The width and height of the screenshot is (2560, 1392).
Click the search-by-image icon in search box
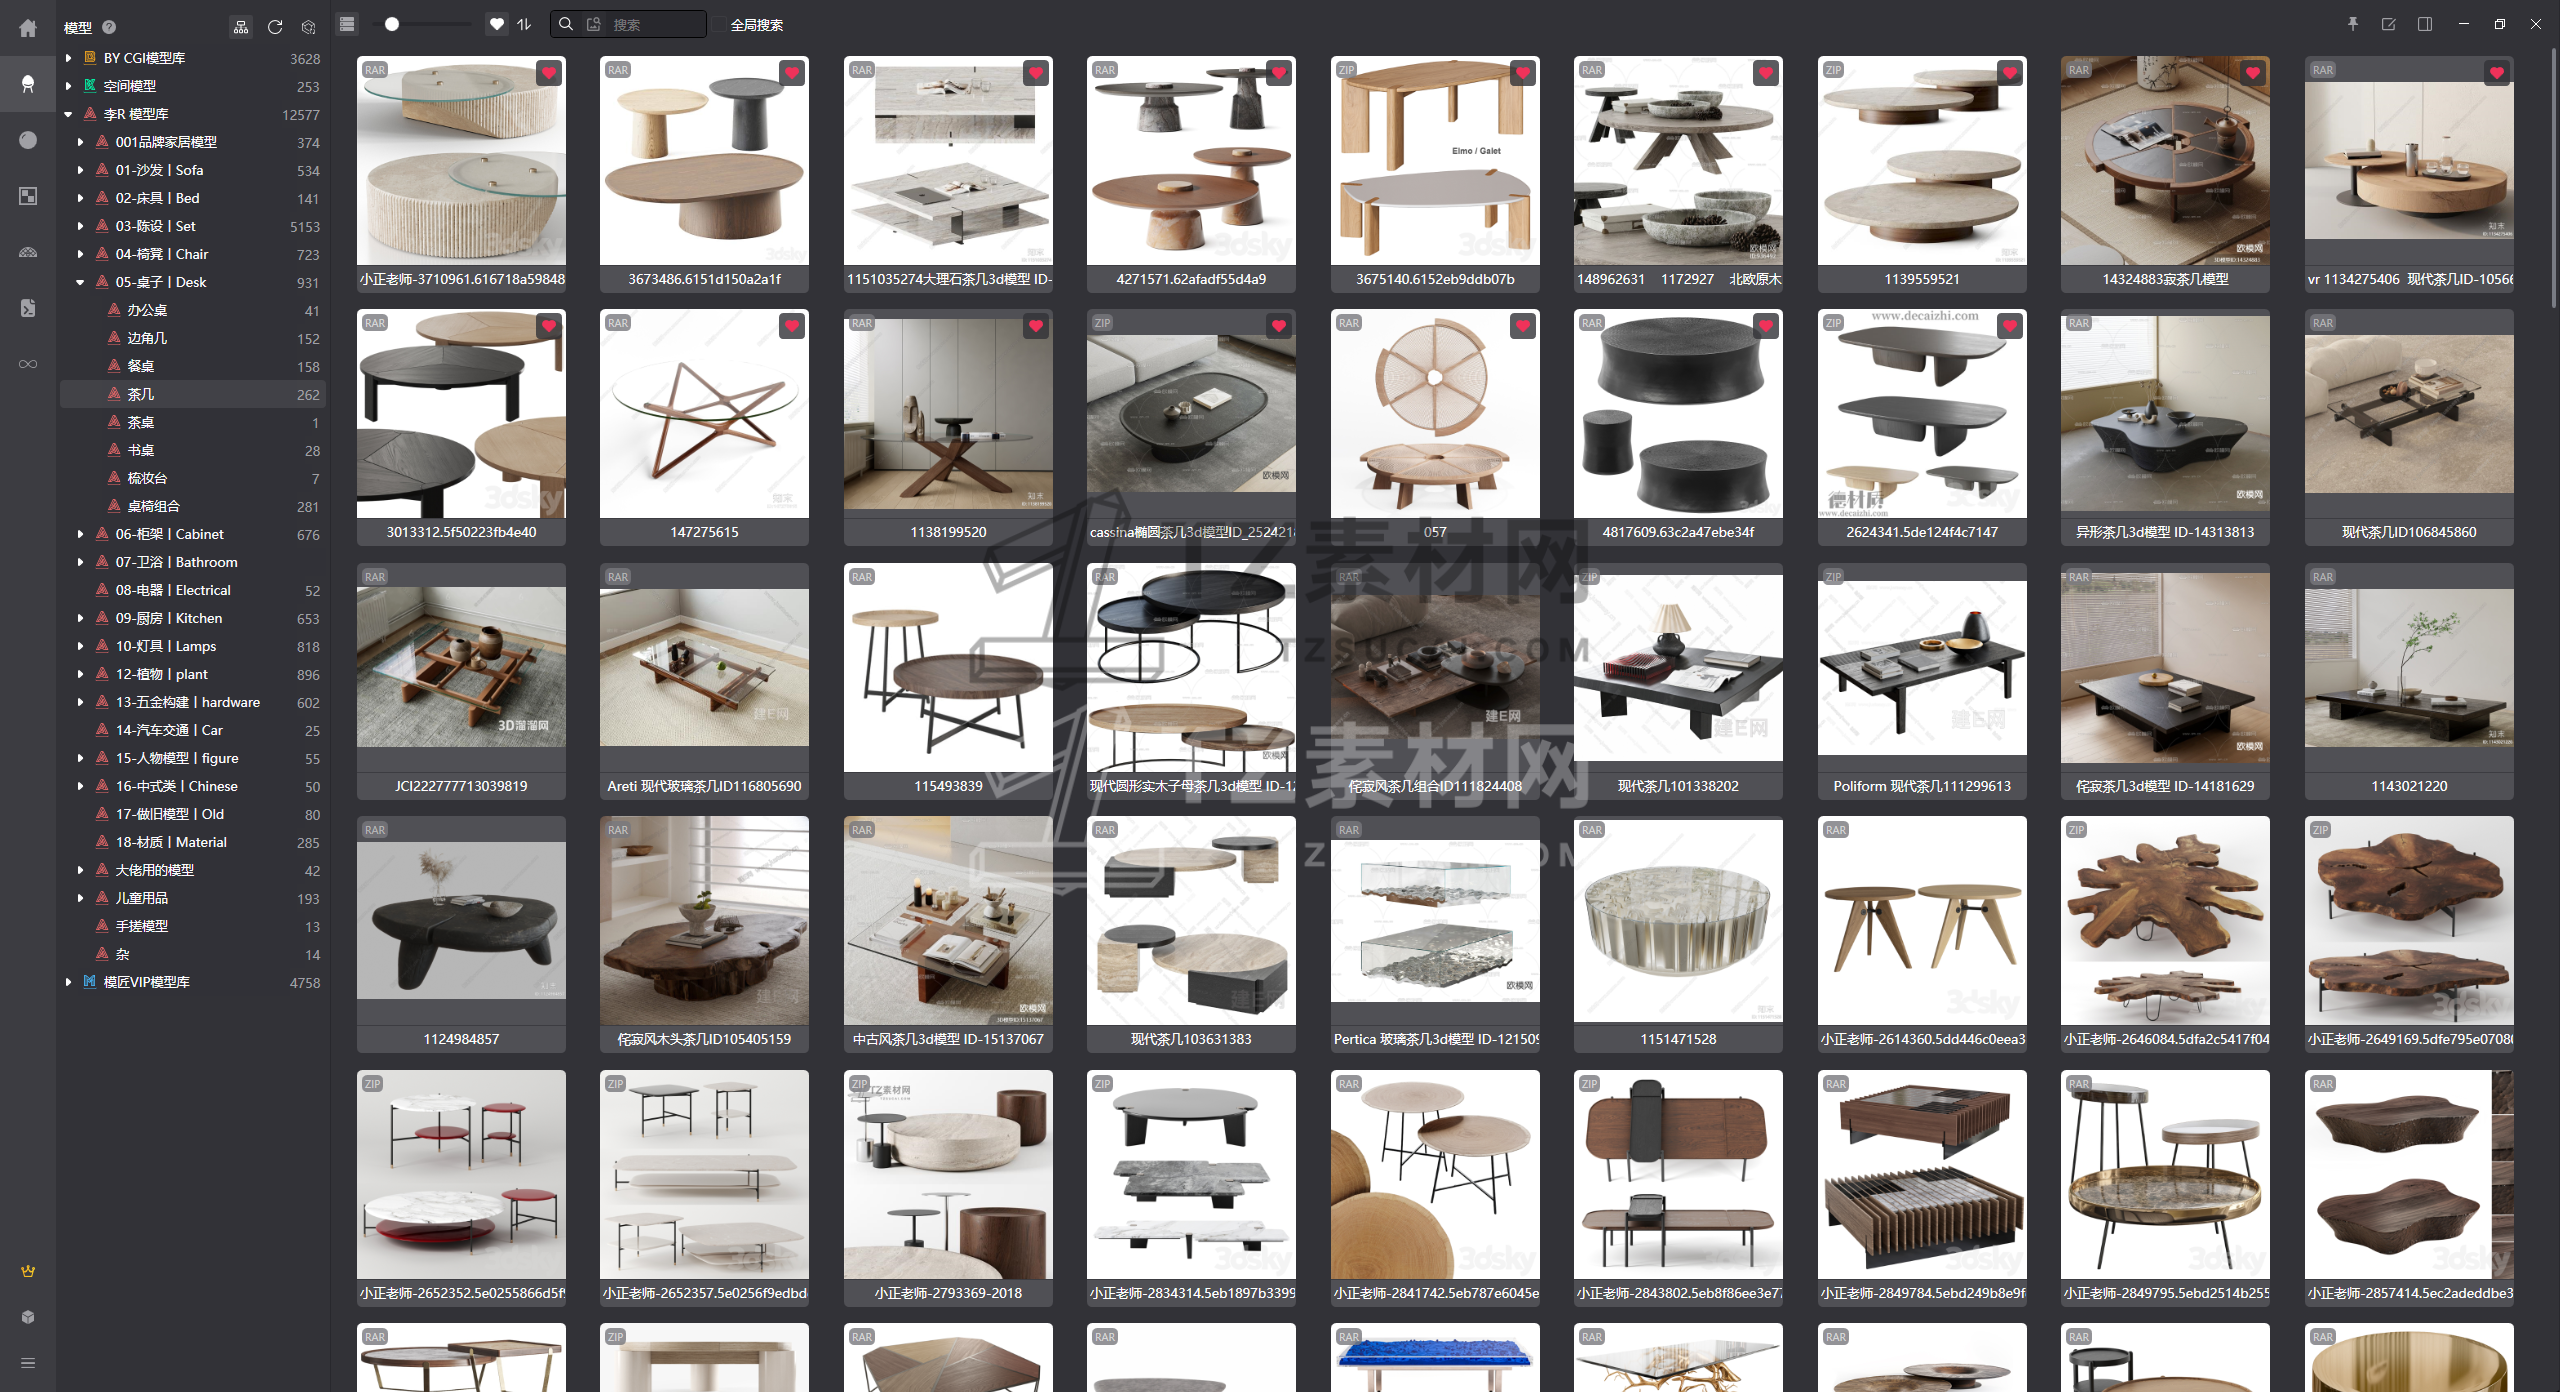pos(594,24)
